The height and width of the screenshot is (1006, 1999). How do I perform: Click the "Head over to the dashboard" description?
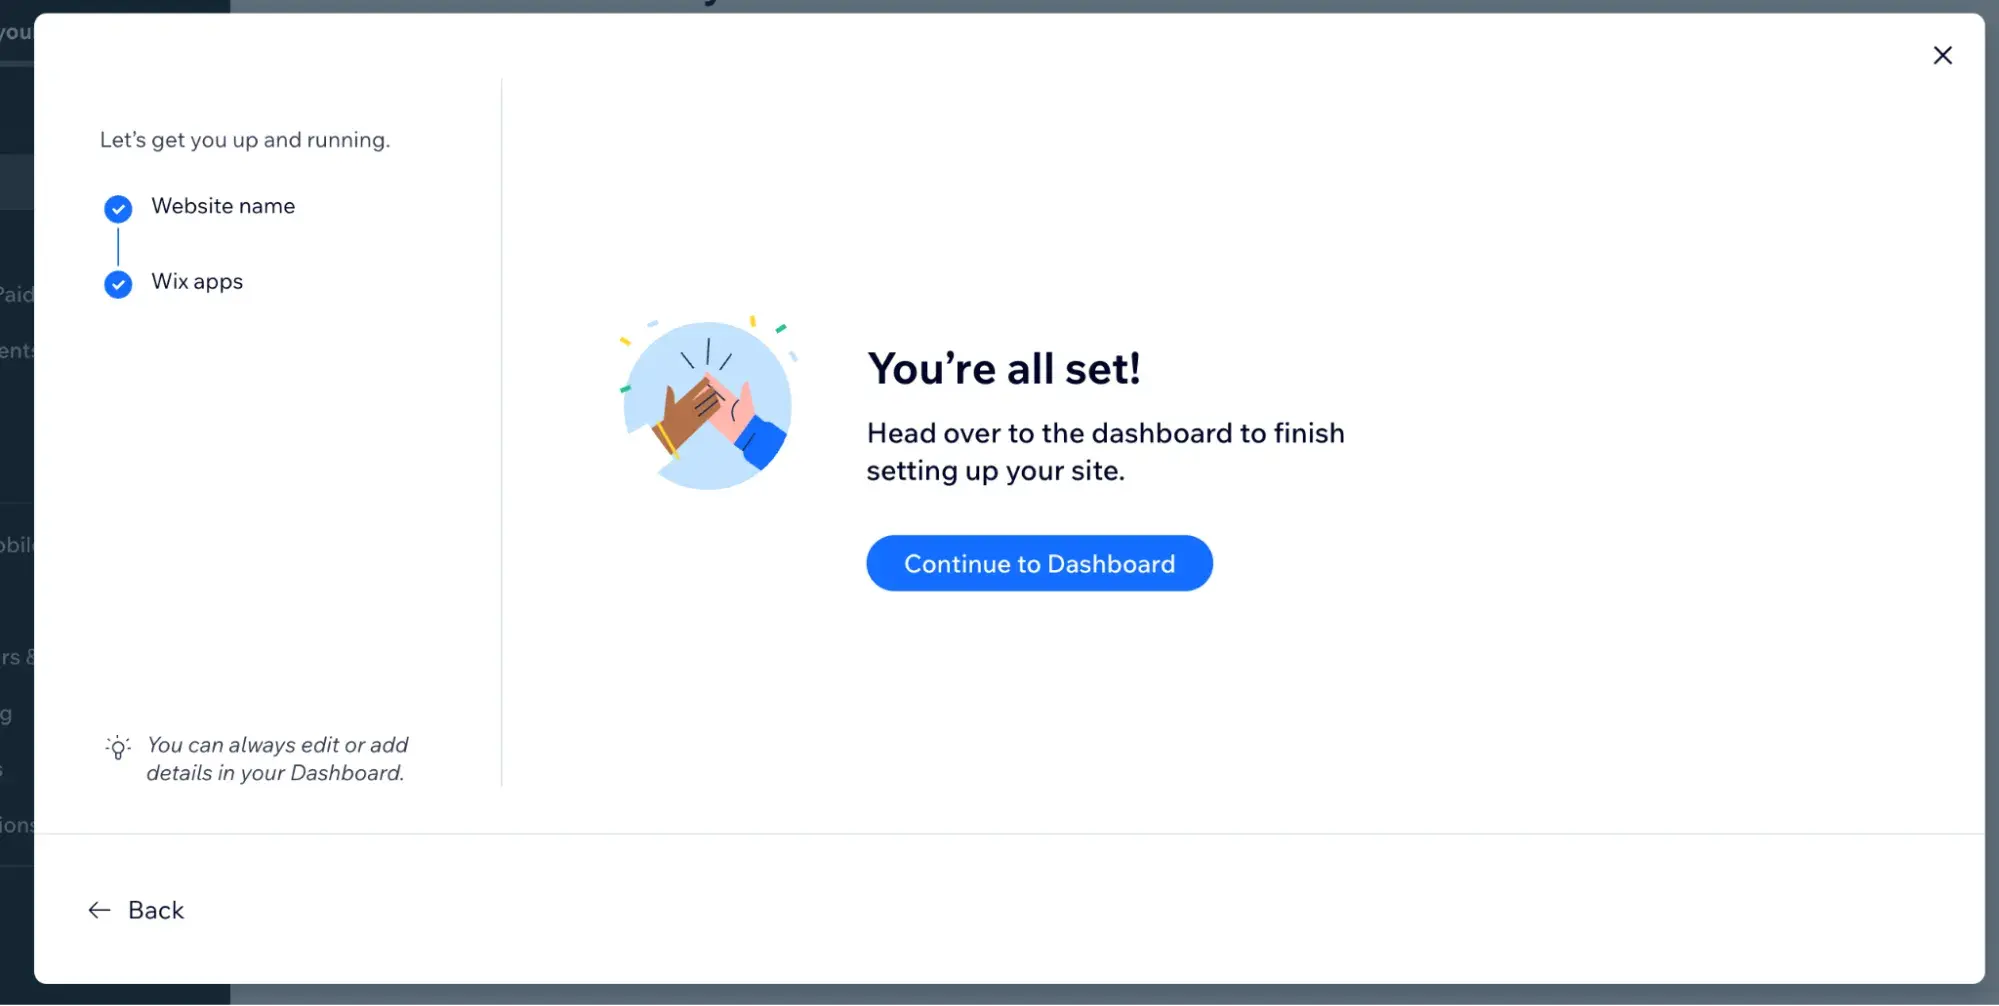(1105, 451)
